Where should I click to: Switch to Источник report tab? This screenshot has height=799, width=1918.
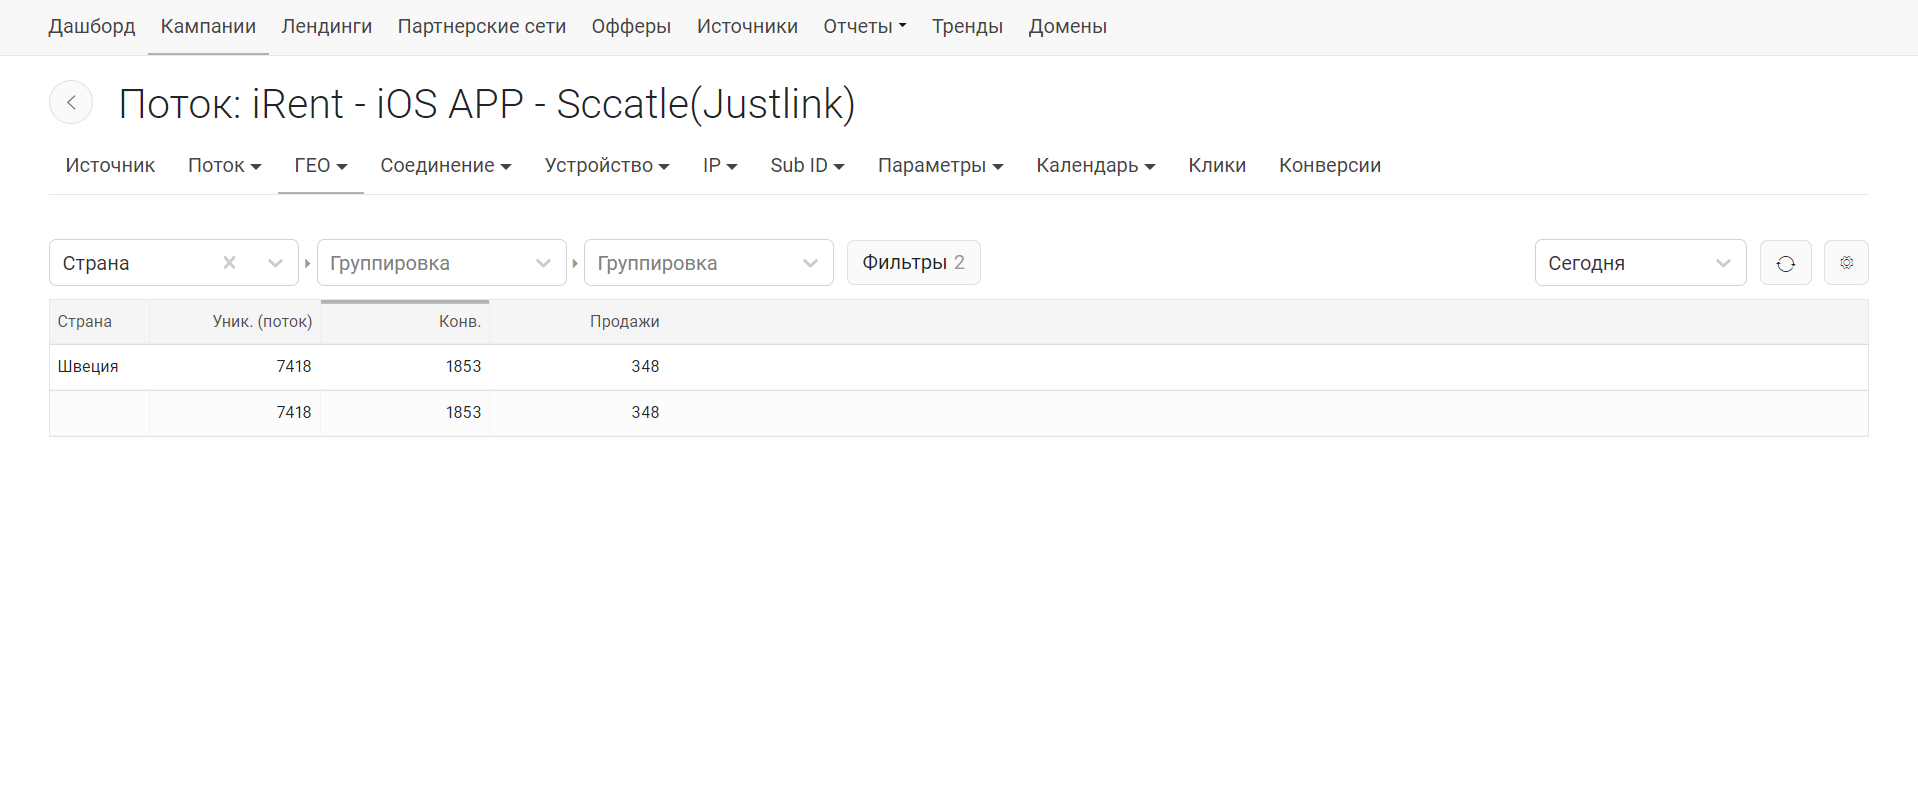click(x=110, y=165)
